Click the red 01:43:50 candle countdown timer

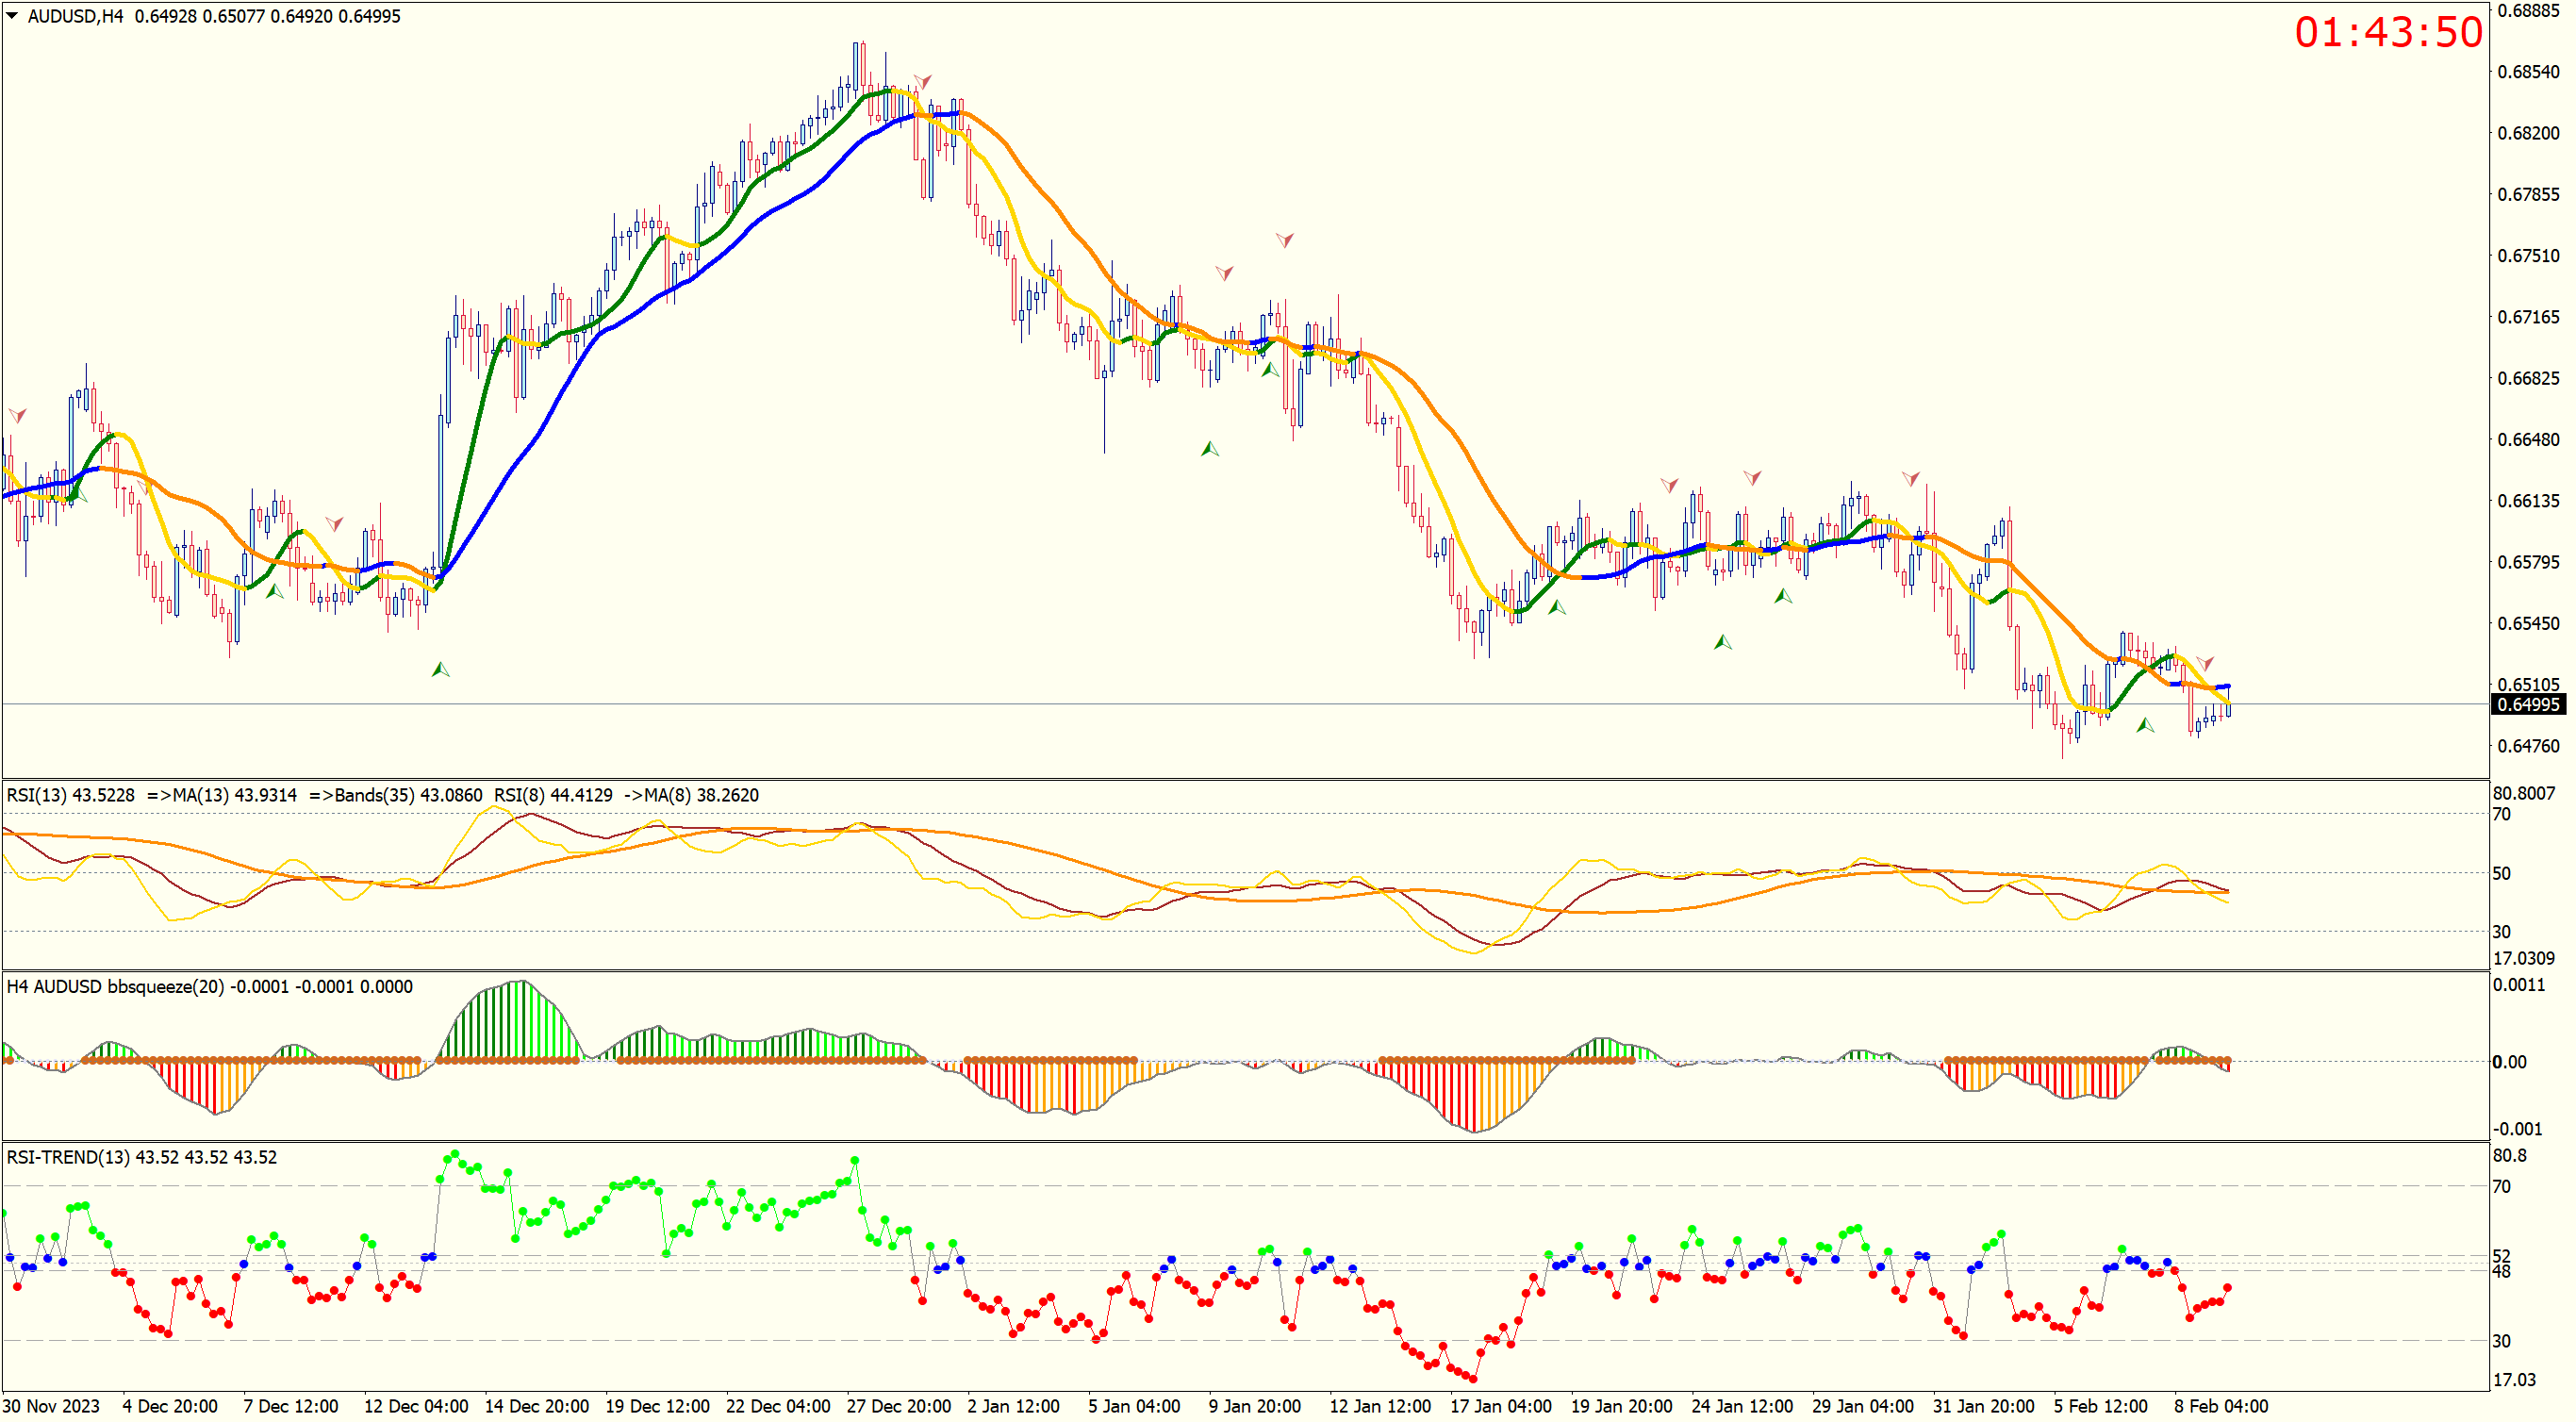pos(2387,32)
